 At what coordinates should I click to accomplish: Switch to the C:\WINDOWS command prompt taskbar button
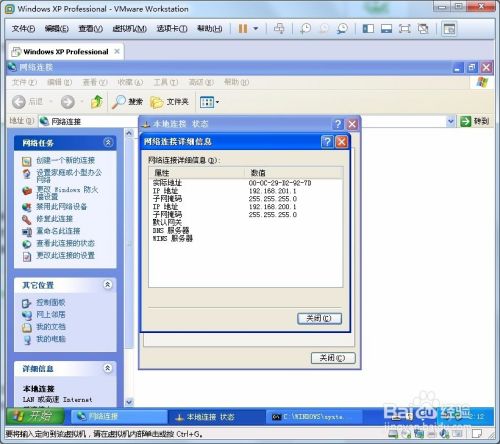point(314,417)
